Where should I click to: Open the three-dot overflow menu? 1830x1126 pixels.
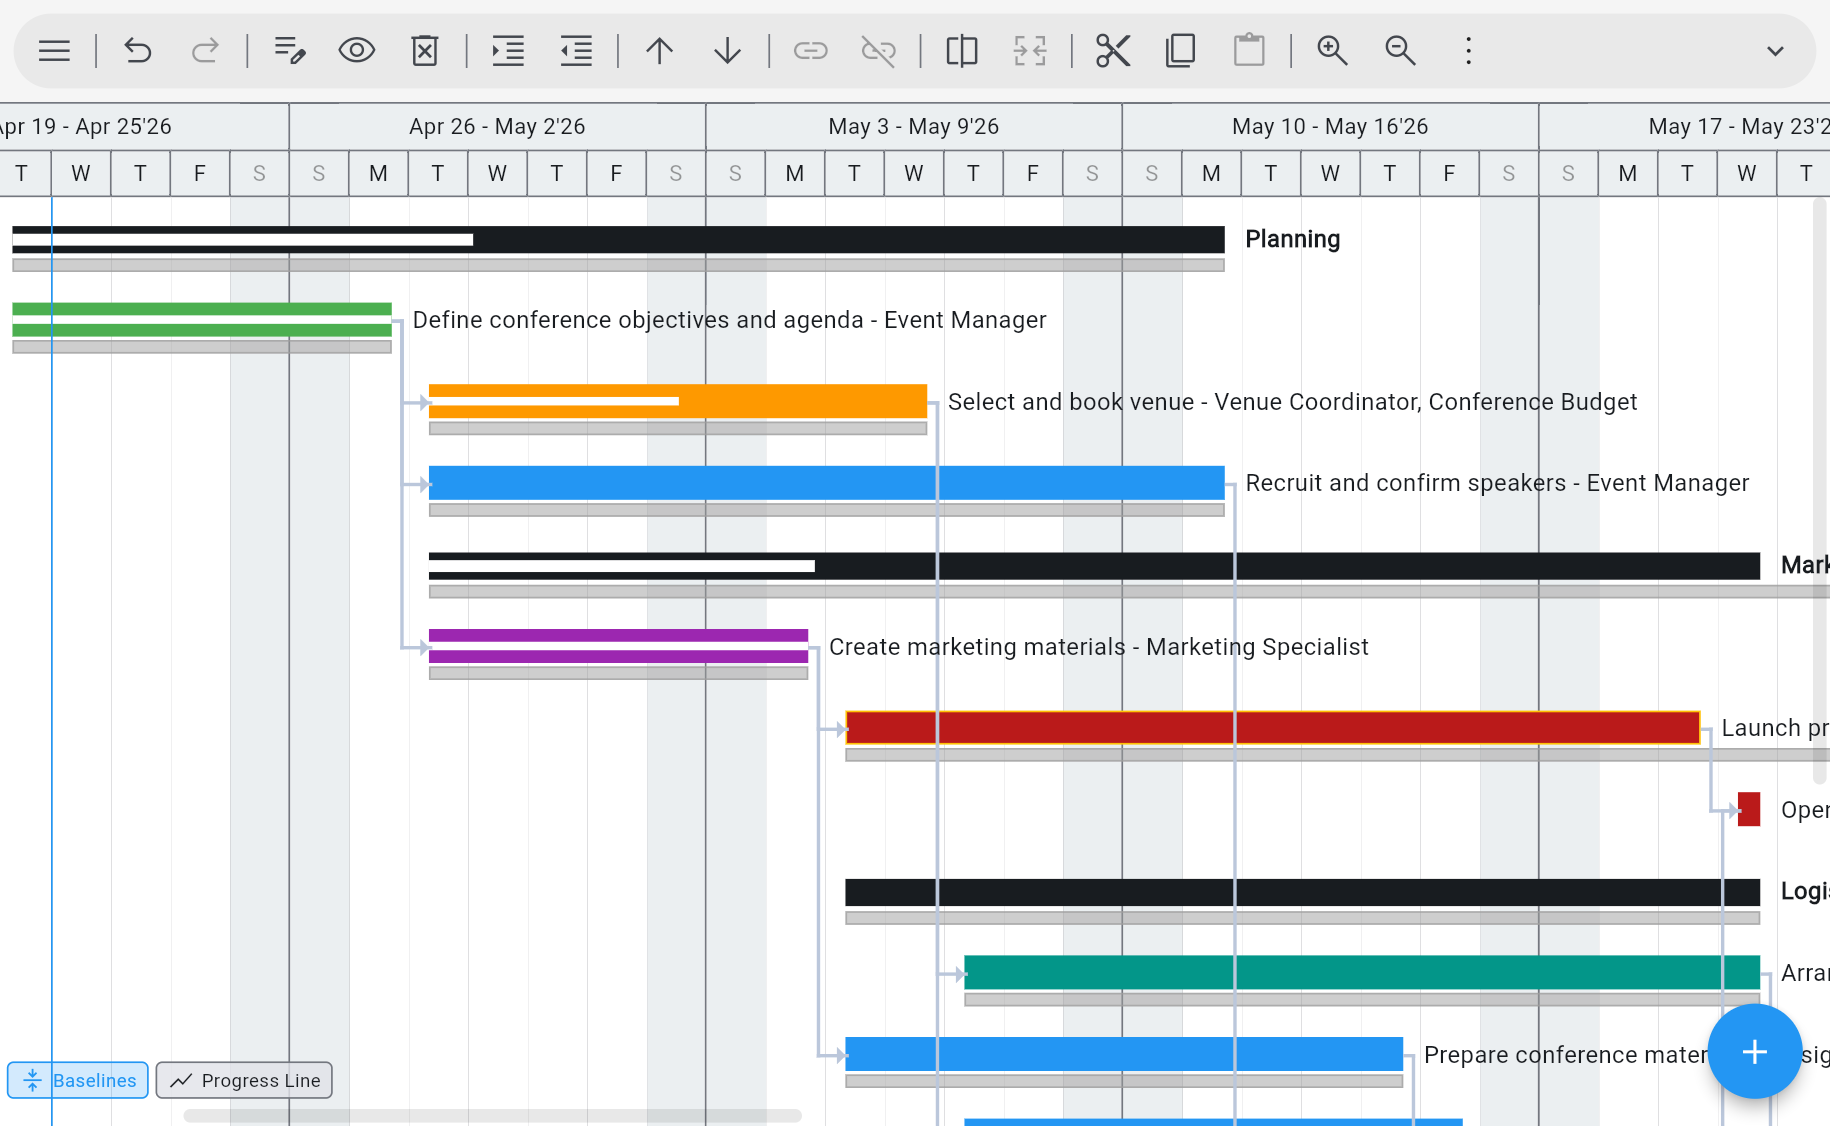[1467, 50]
